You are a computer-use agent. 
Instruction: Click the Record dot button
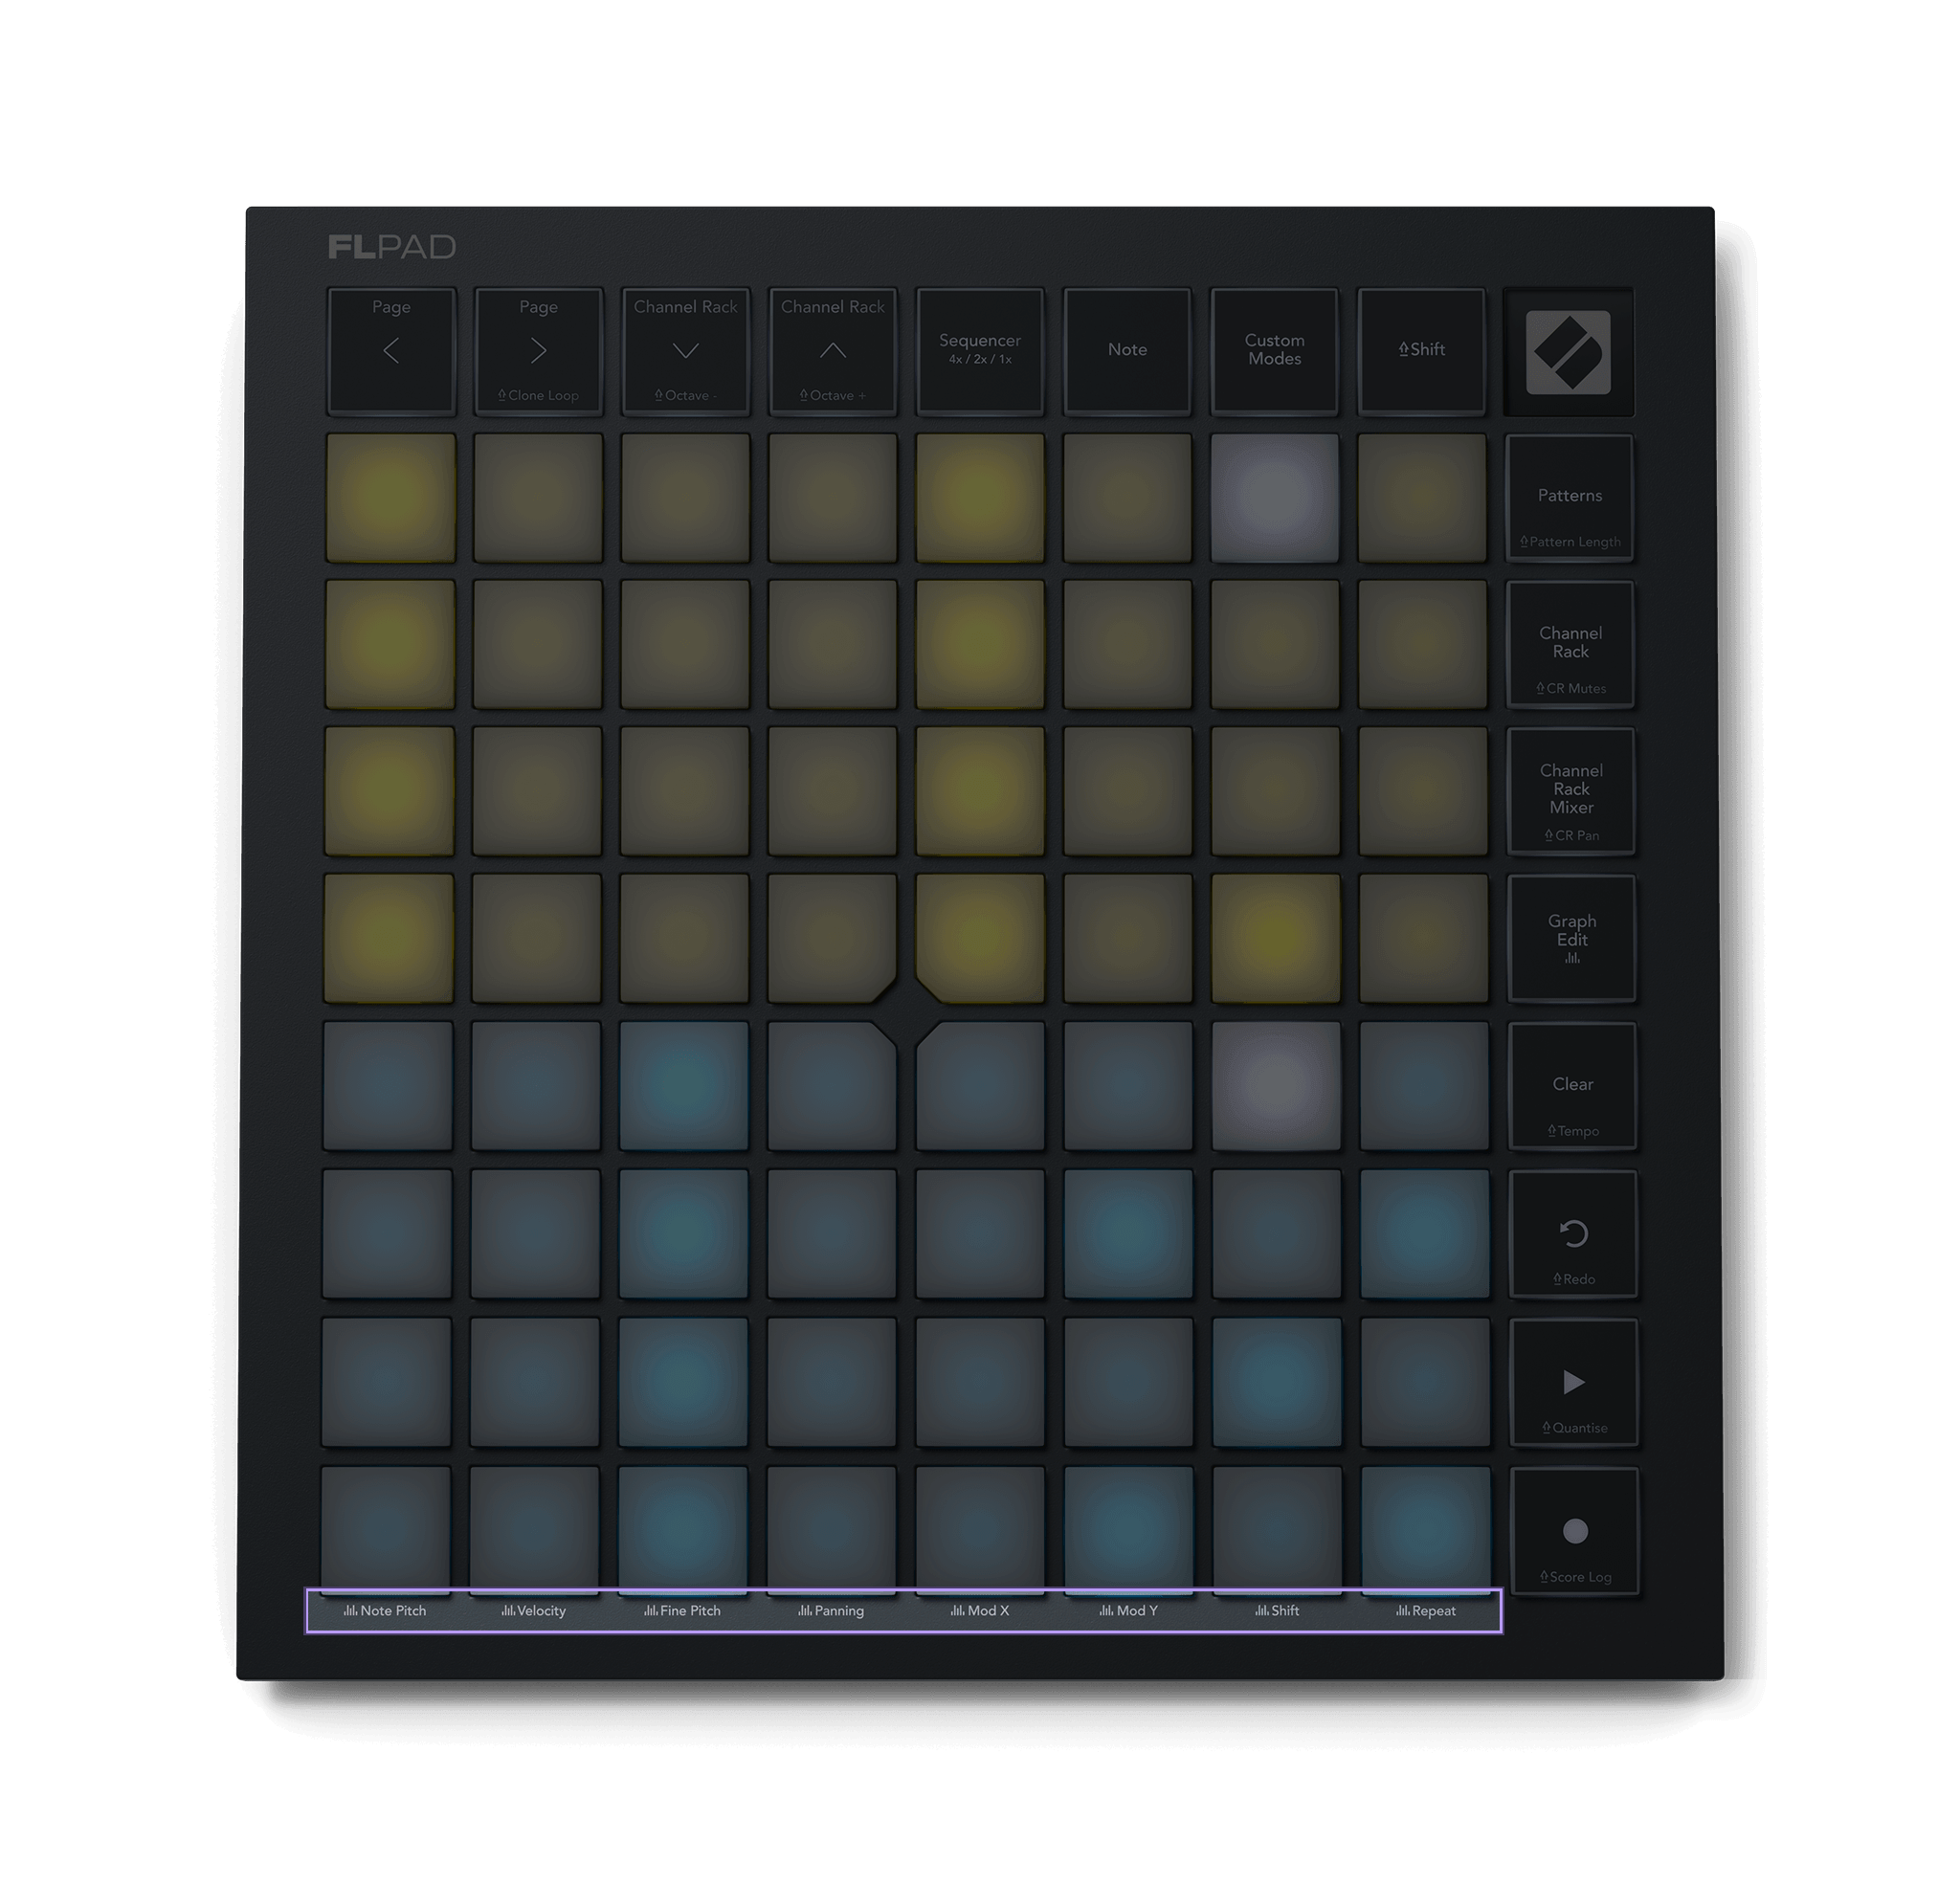[x=1574, y=1531]
